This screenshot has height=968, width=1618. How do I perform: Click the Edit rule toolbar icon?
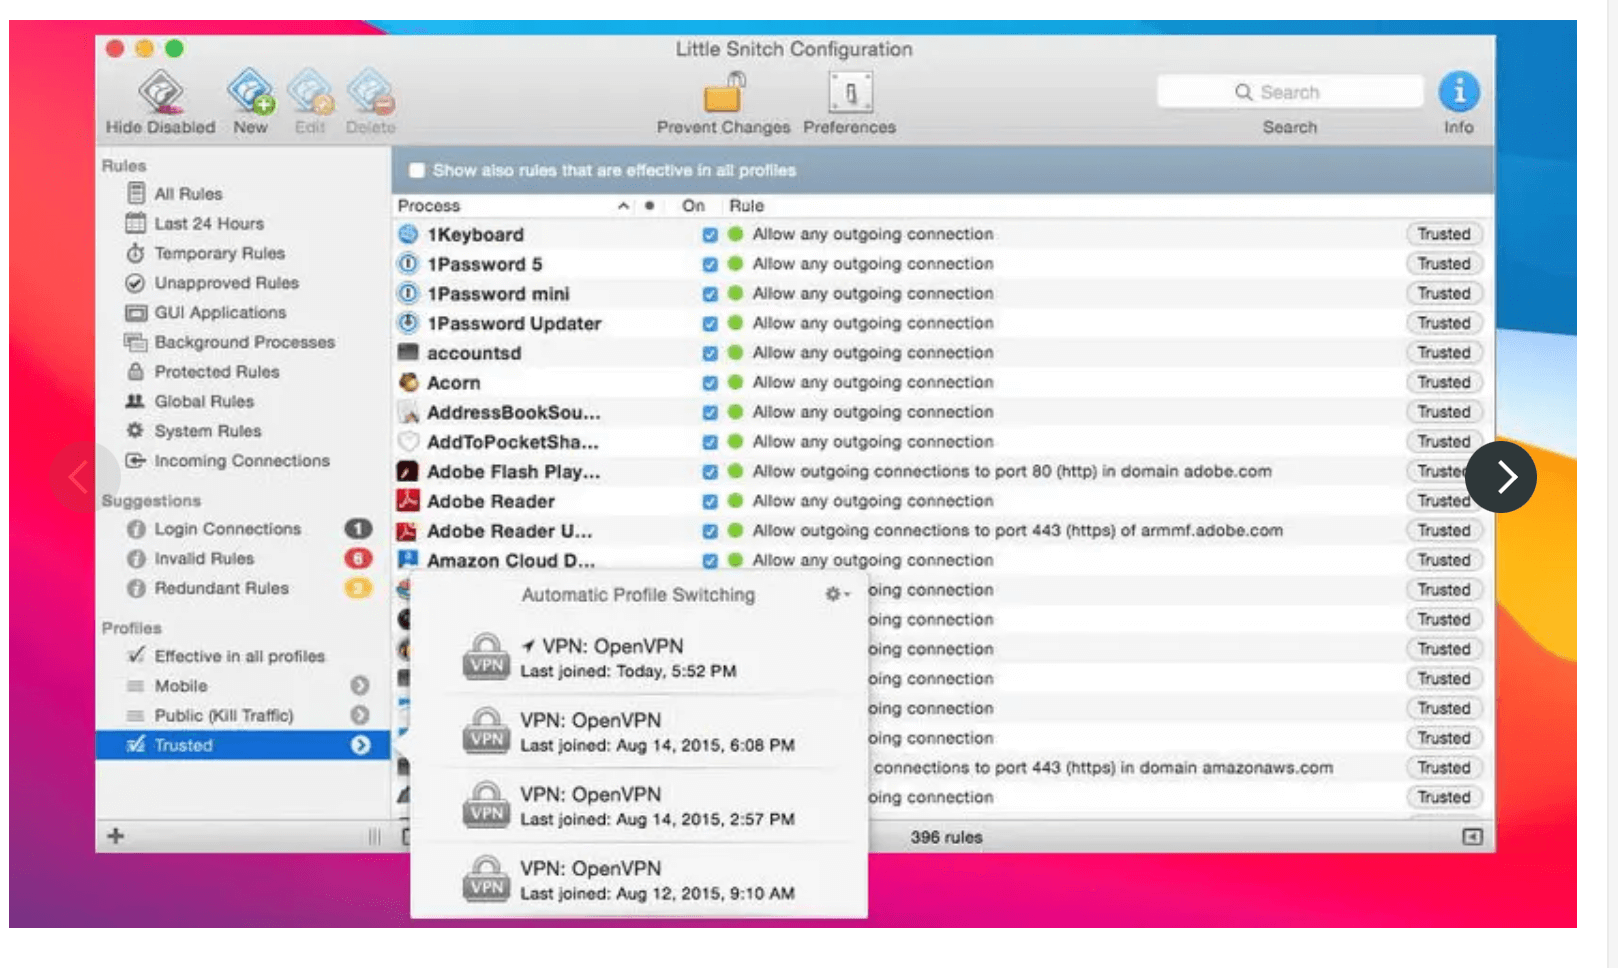click(310, 92)
